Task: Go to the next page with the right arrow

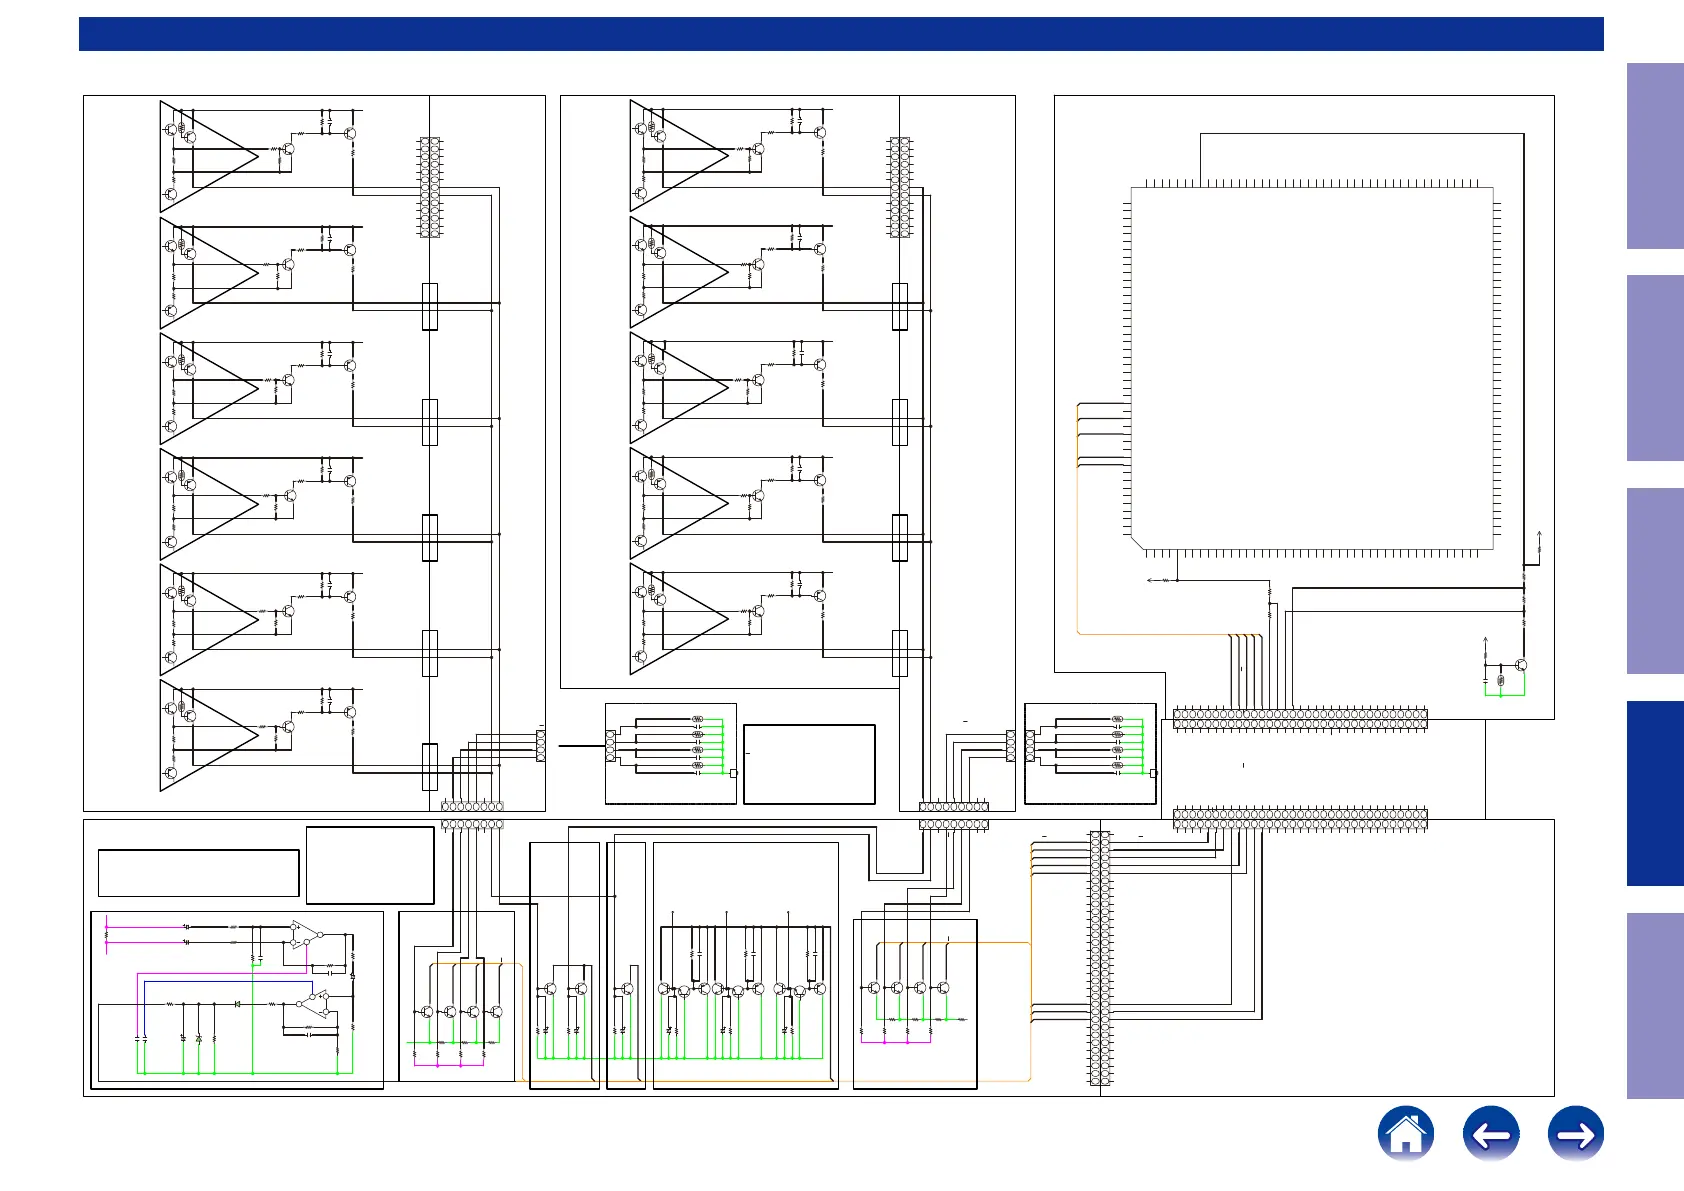Action: 1576,1134
